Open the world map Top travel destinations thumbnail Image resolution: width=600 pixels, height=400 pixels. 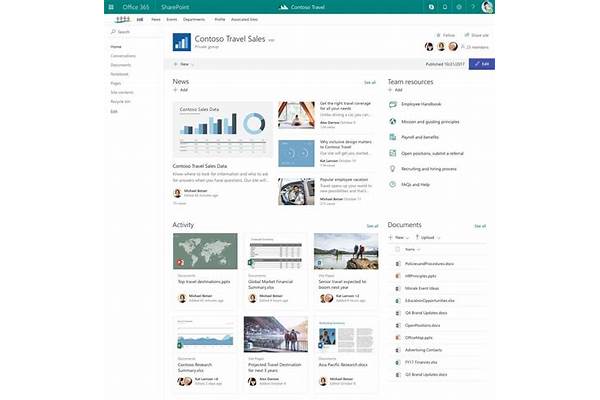pos(205,251)
